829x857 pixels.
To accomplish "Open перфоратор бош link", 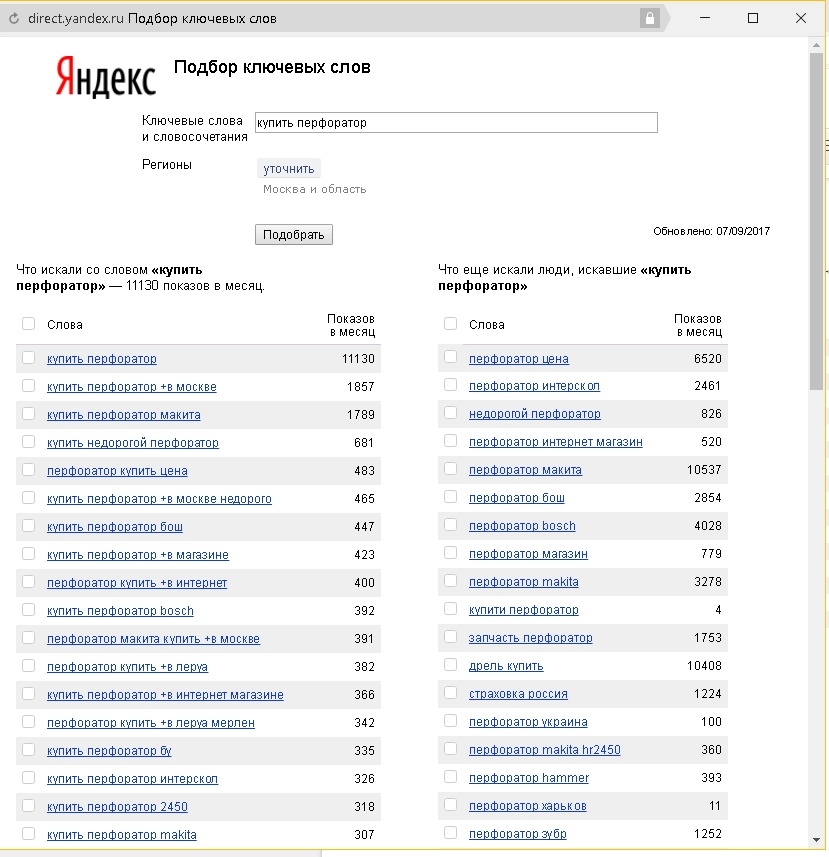I will pos(516,498).
